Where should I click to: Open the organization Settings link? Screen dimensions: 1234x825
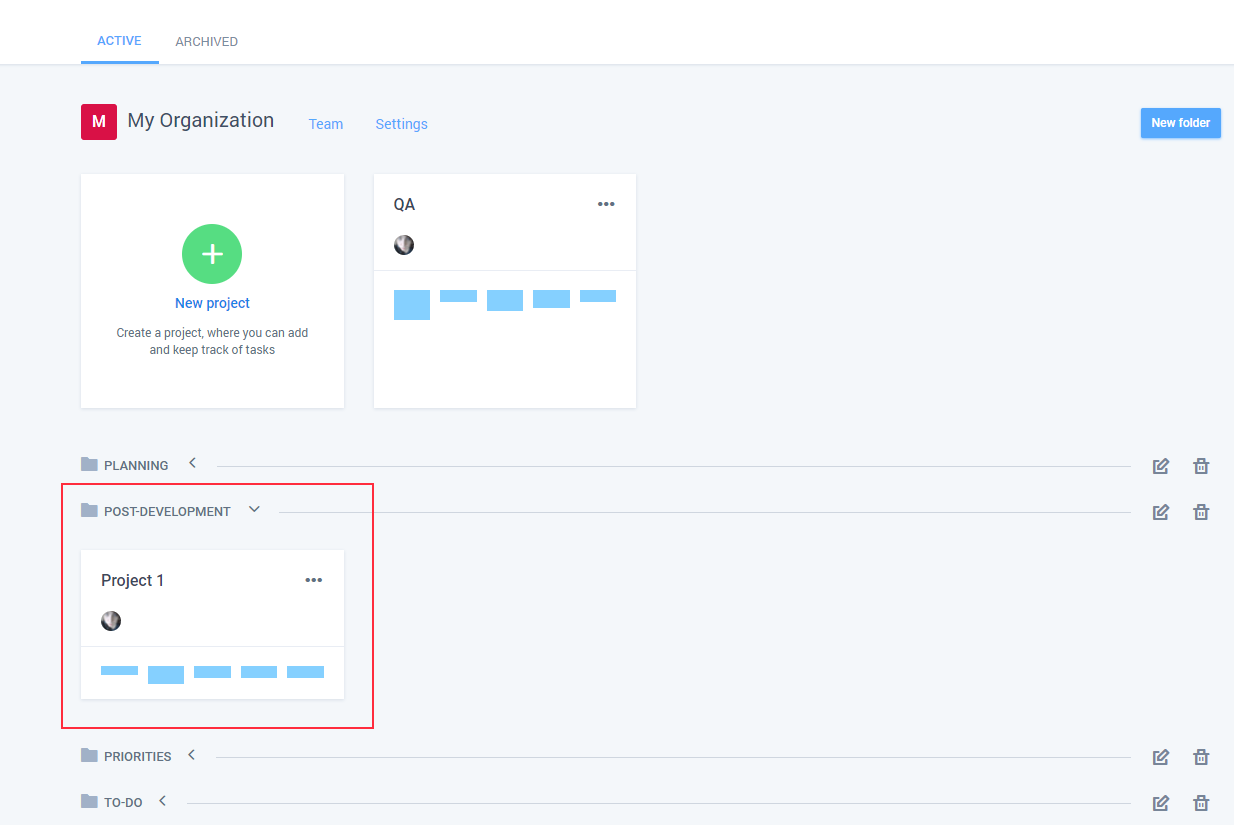[x=401, y=124]
